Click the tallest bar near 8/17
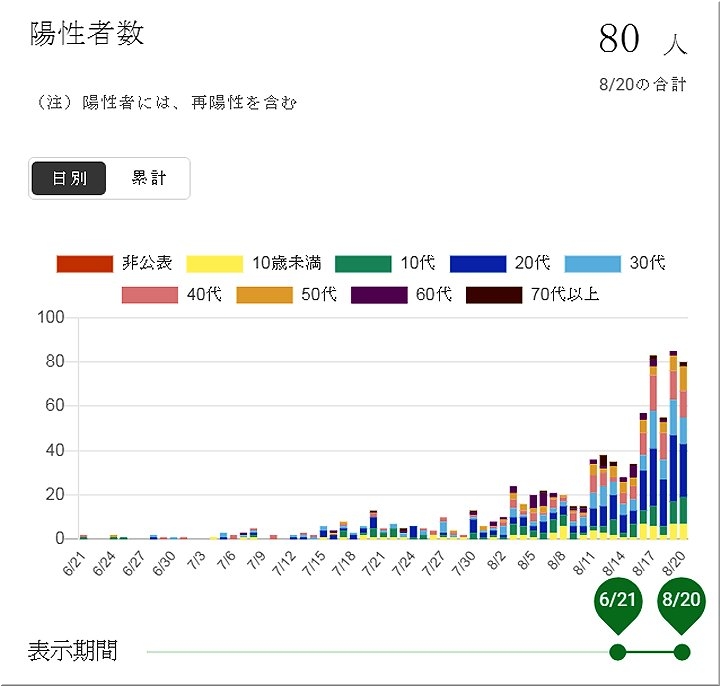 click(x=653, y=450)
